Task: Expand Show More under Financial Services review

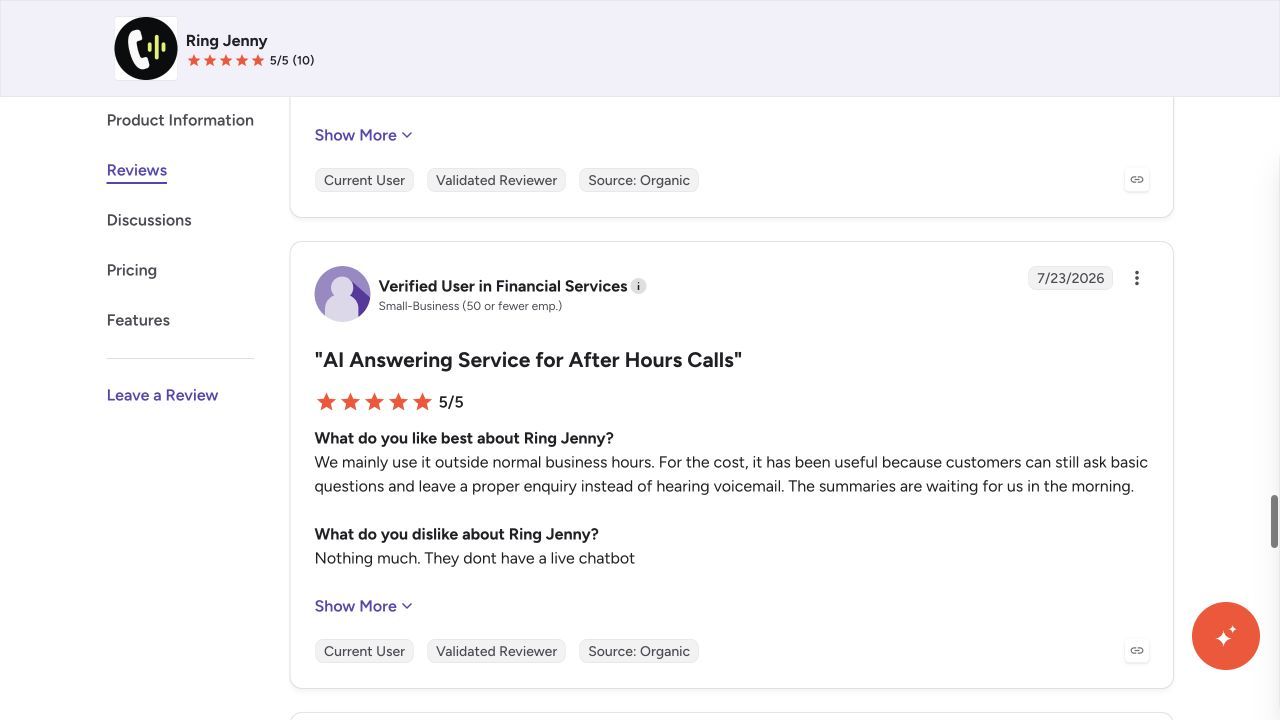Action: (x=364, y=606)
